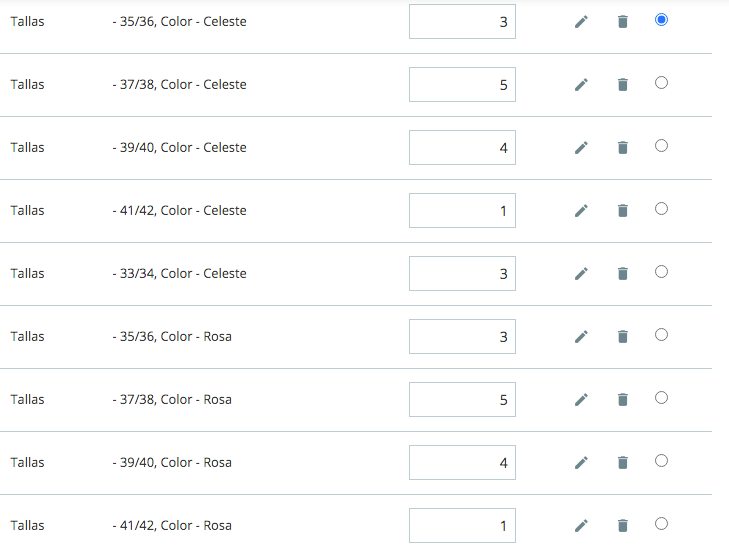The height and width of the screenshot is (556, 729).
Task: Delete the 35/36 Celeste combination
Action: [623, 21]
